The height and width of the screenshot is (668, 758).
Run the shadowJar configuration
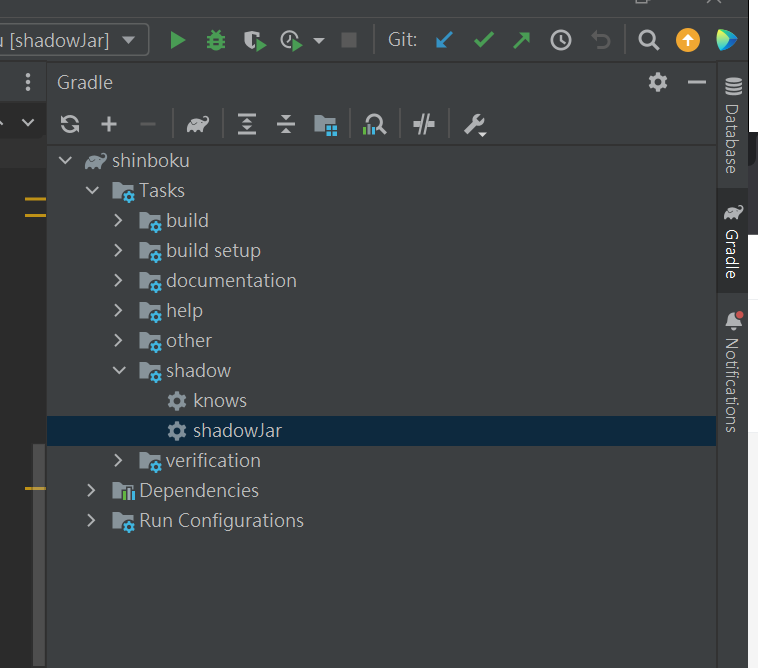178,41
